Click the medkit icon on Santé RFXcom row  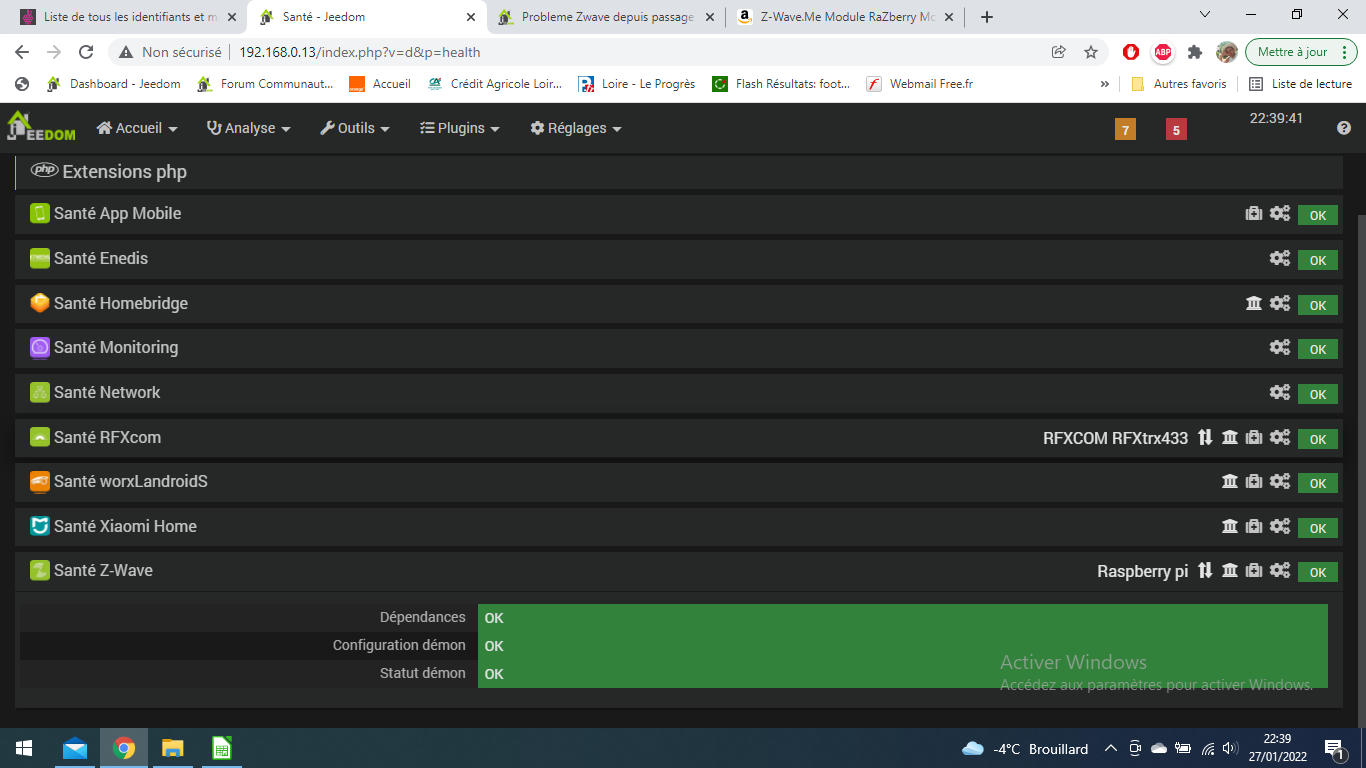pos(1253,437)
